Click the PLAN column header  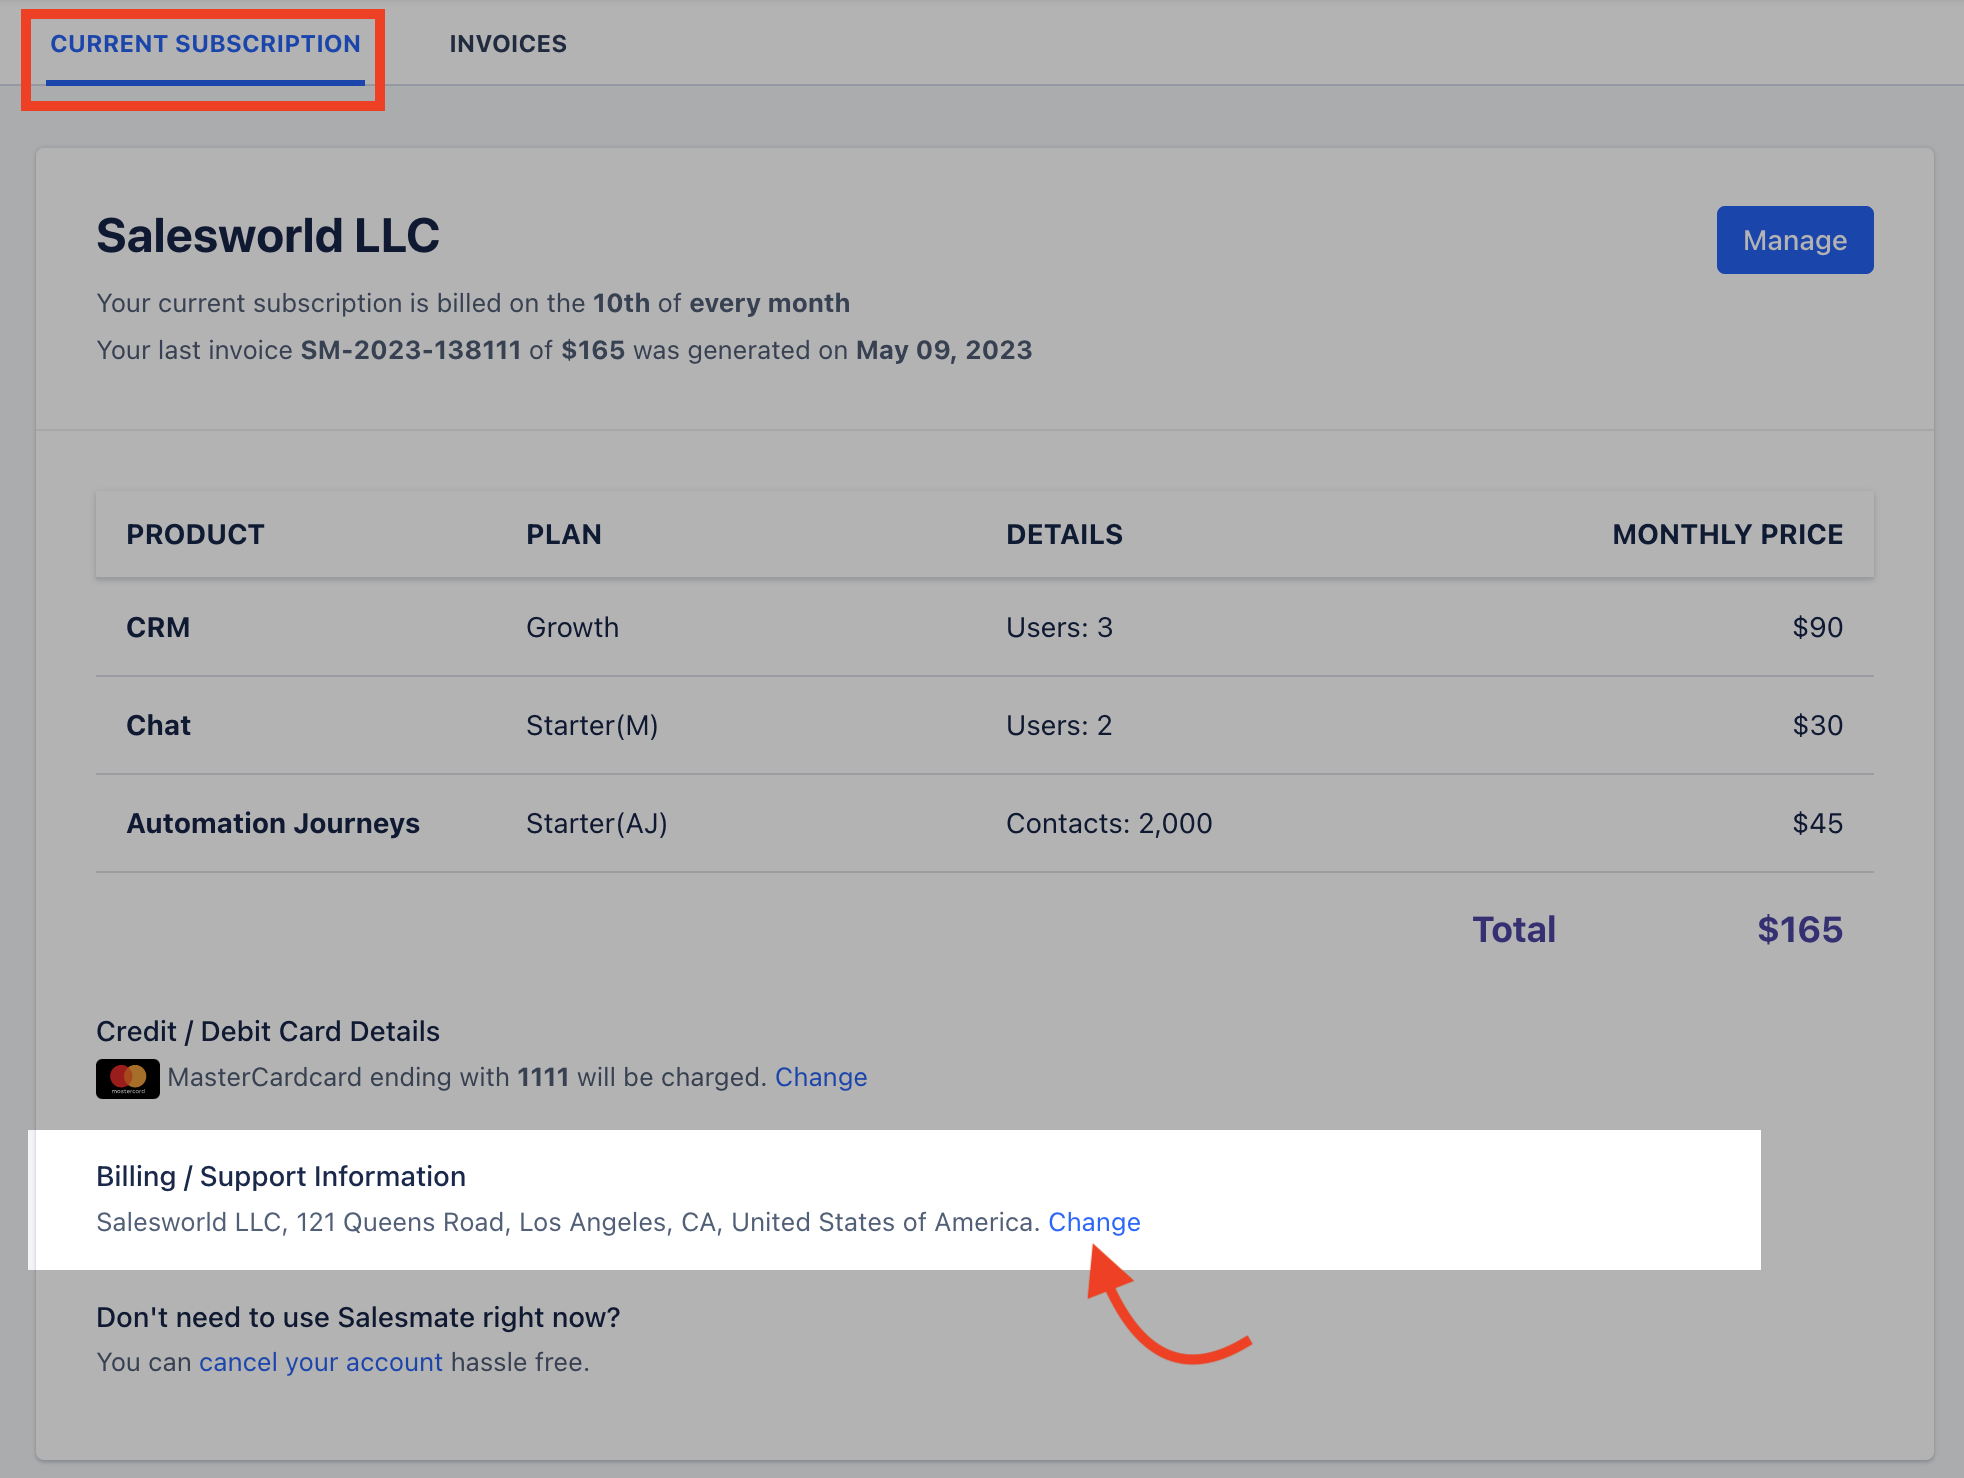[x=564, y=534]
